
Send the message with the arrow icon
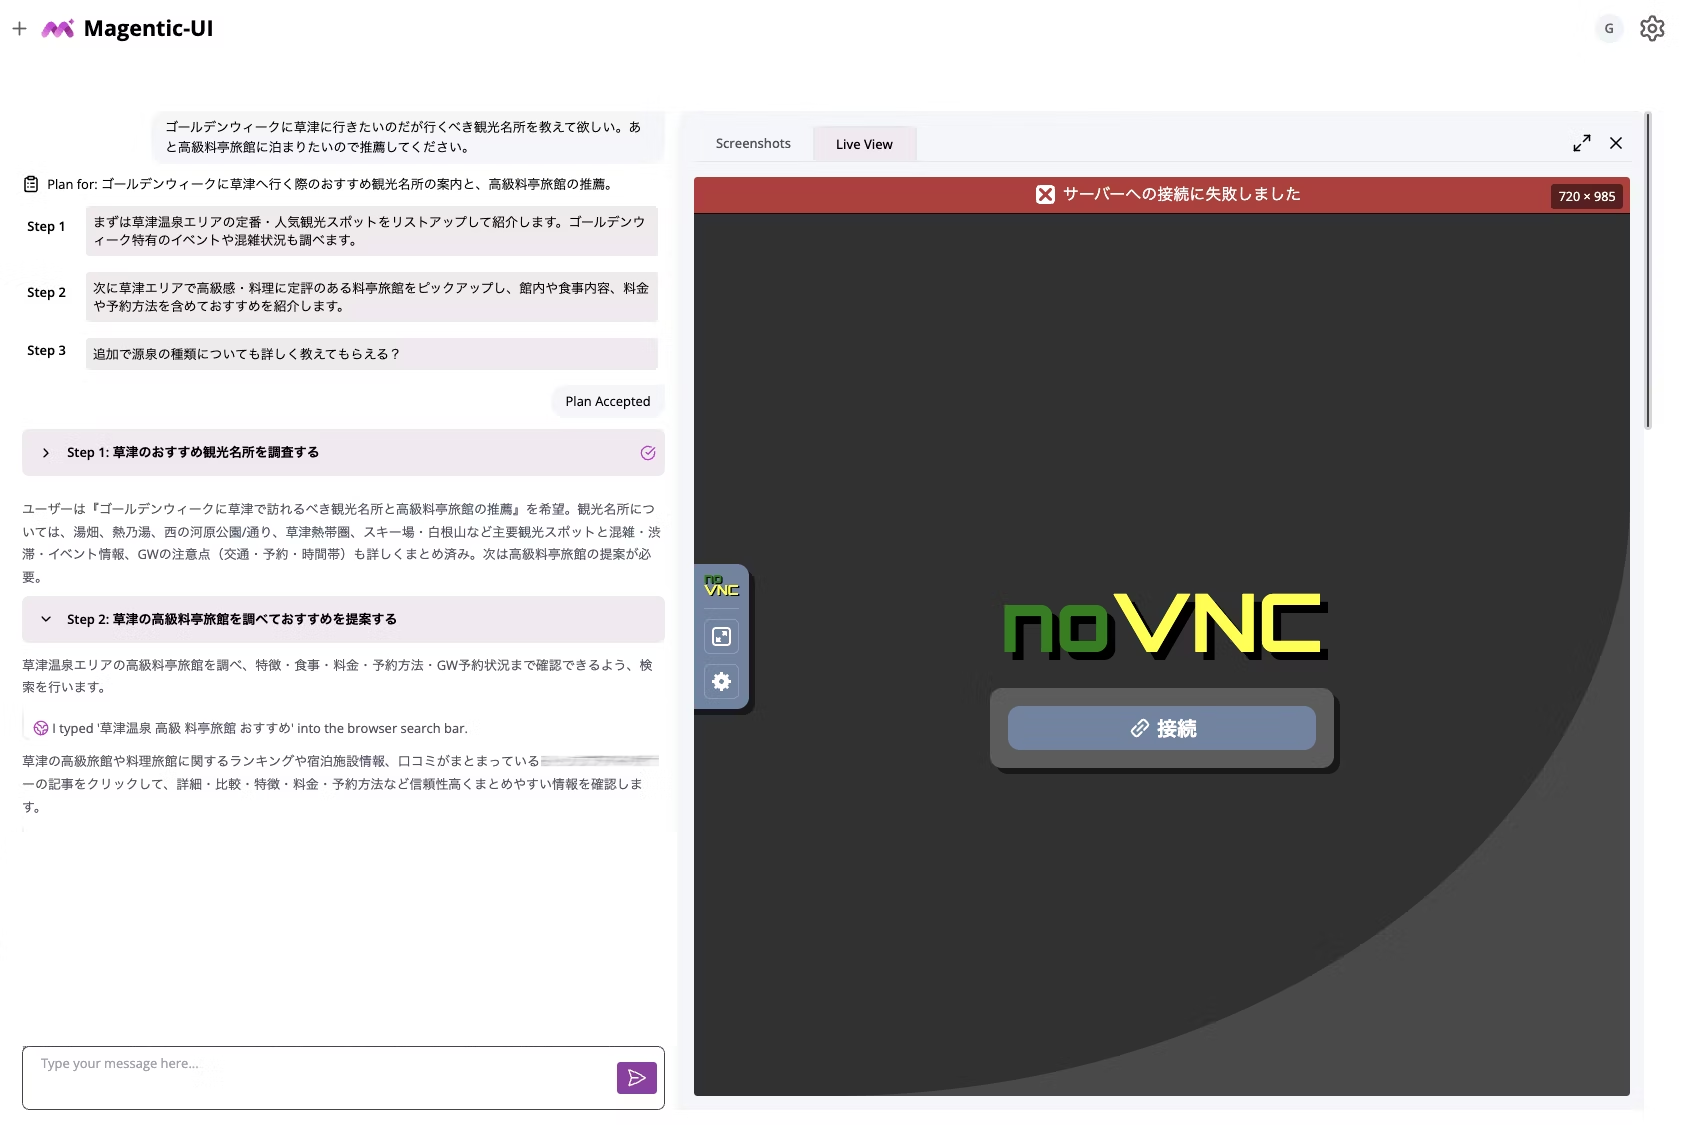click(637, 1078)
